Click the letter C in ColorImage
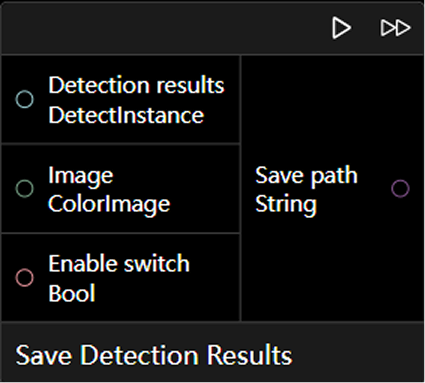The height and width of the screenshot is (383, 425). 55,204
